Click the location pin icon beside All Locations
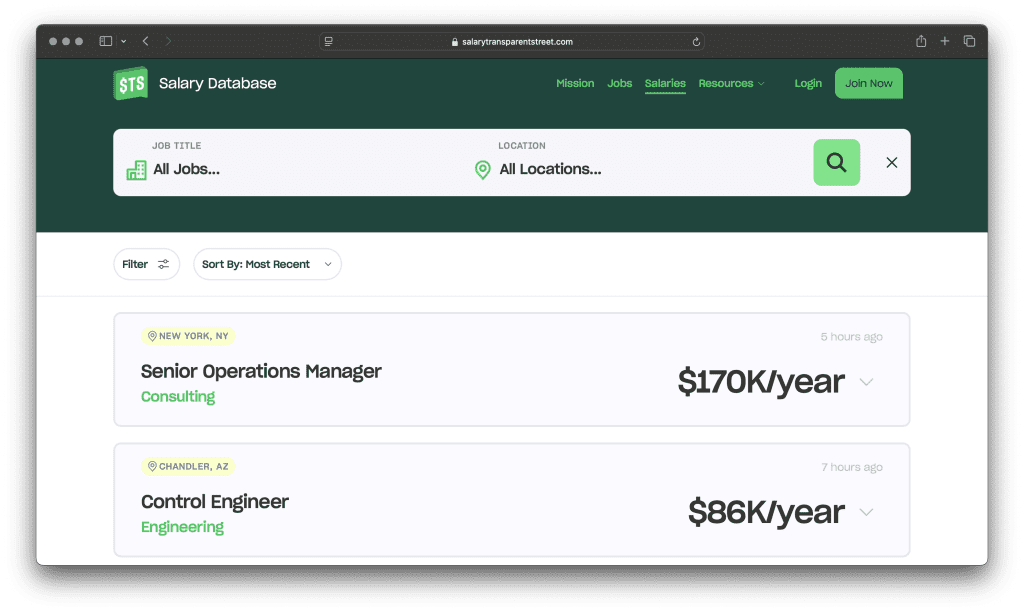The image size is (1024, 613). tap(483, 170)
